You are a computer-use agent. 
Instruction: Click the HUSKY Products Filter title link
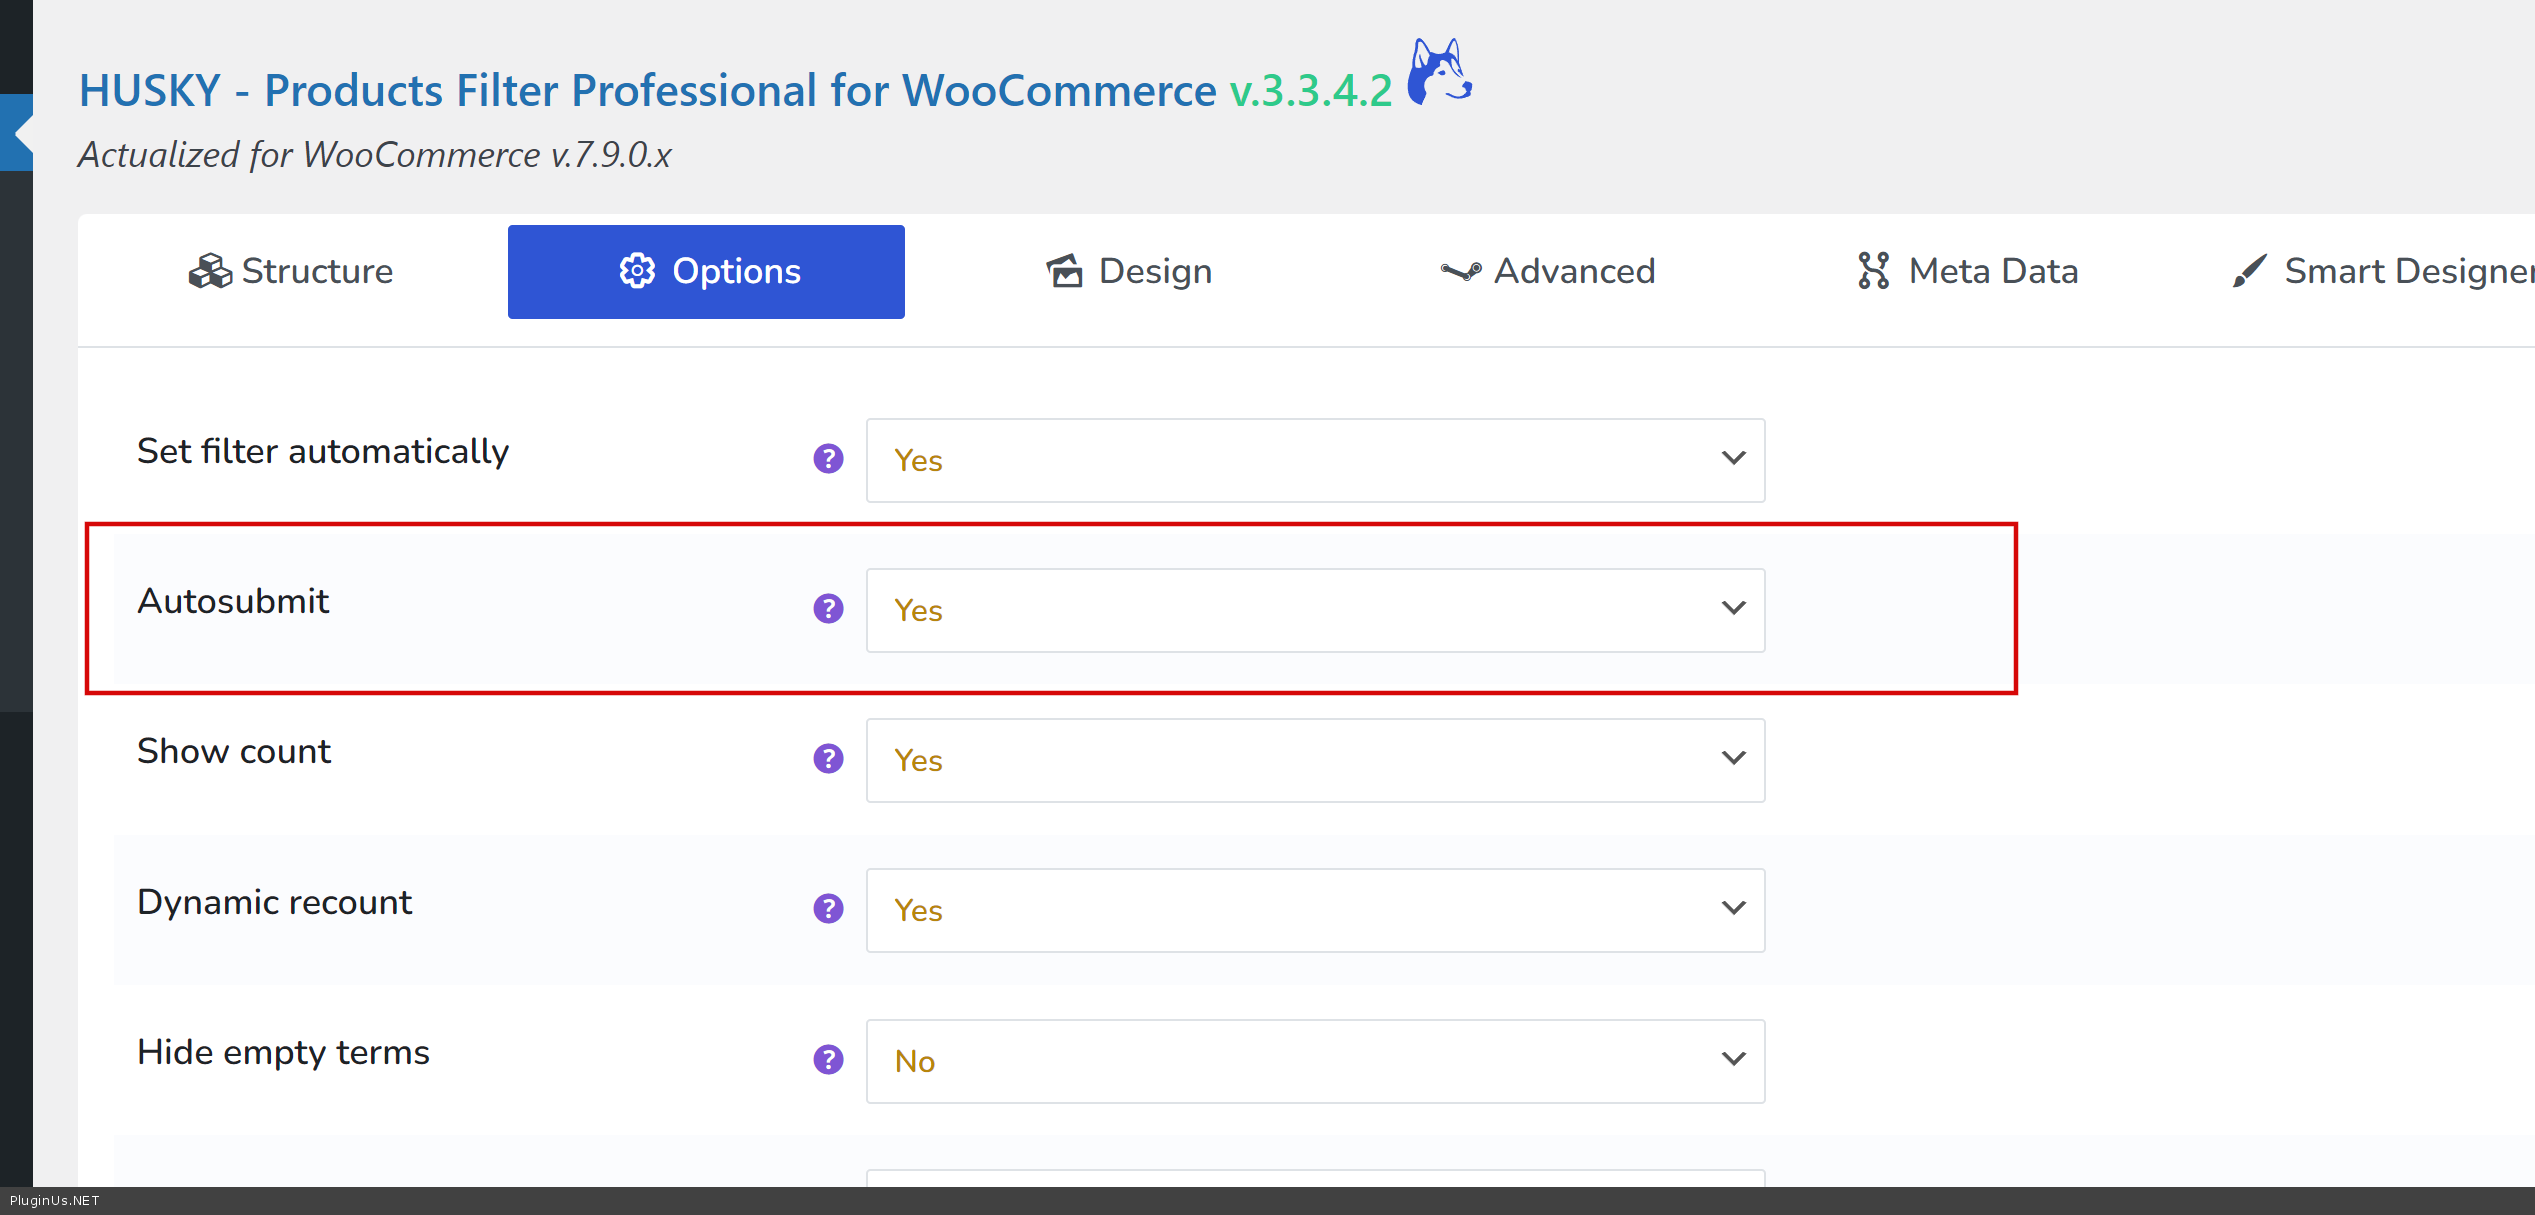tap(647, 90)
